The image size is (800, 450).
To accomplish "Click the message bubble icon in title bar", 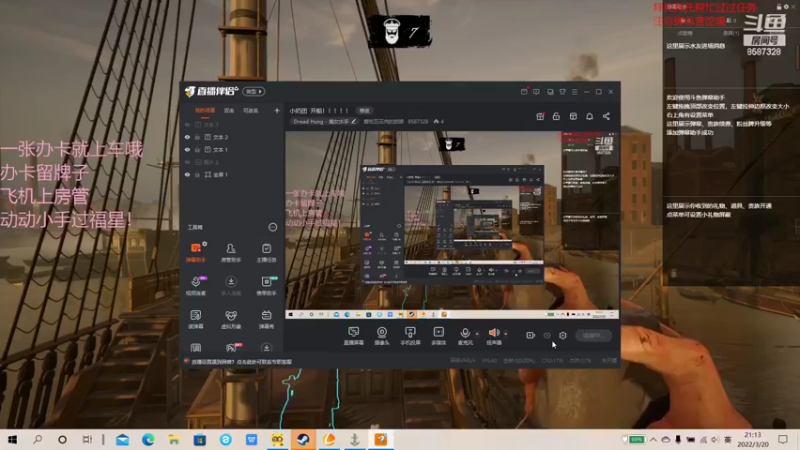I will click(x=536, y=92).
